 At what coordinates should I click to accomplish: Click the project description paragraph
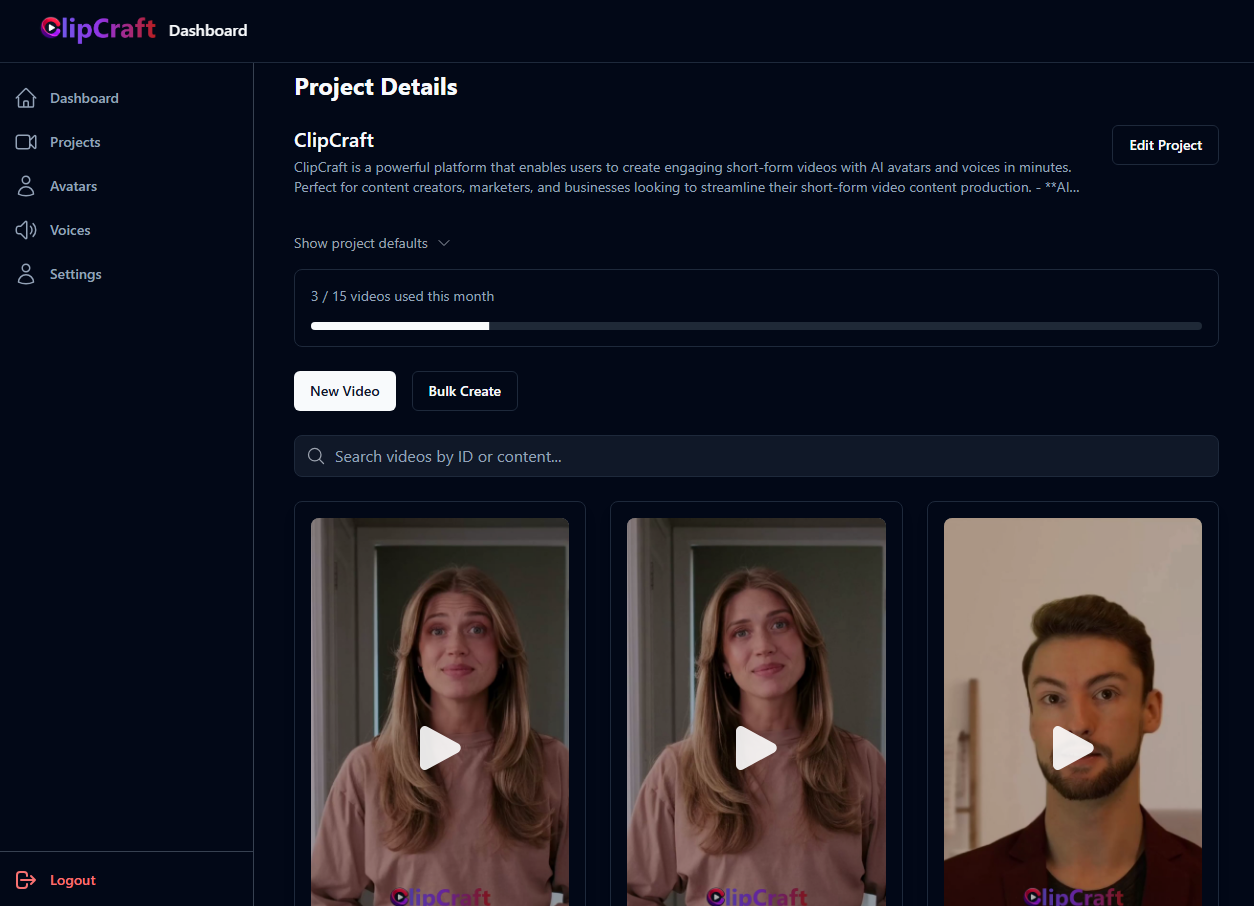click(x=686, y=177)
